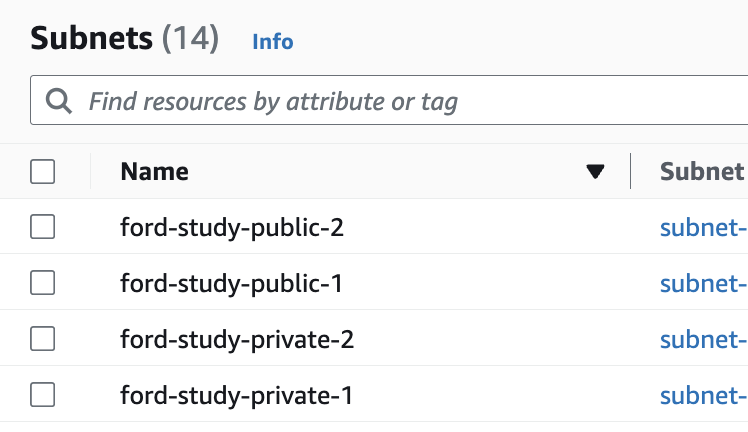Open the subnet ID link for ford-study-private-1

[x=704, y=395]
